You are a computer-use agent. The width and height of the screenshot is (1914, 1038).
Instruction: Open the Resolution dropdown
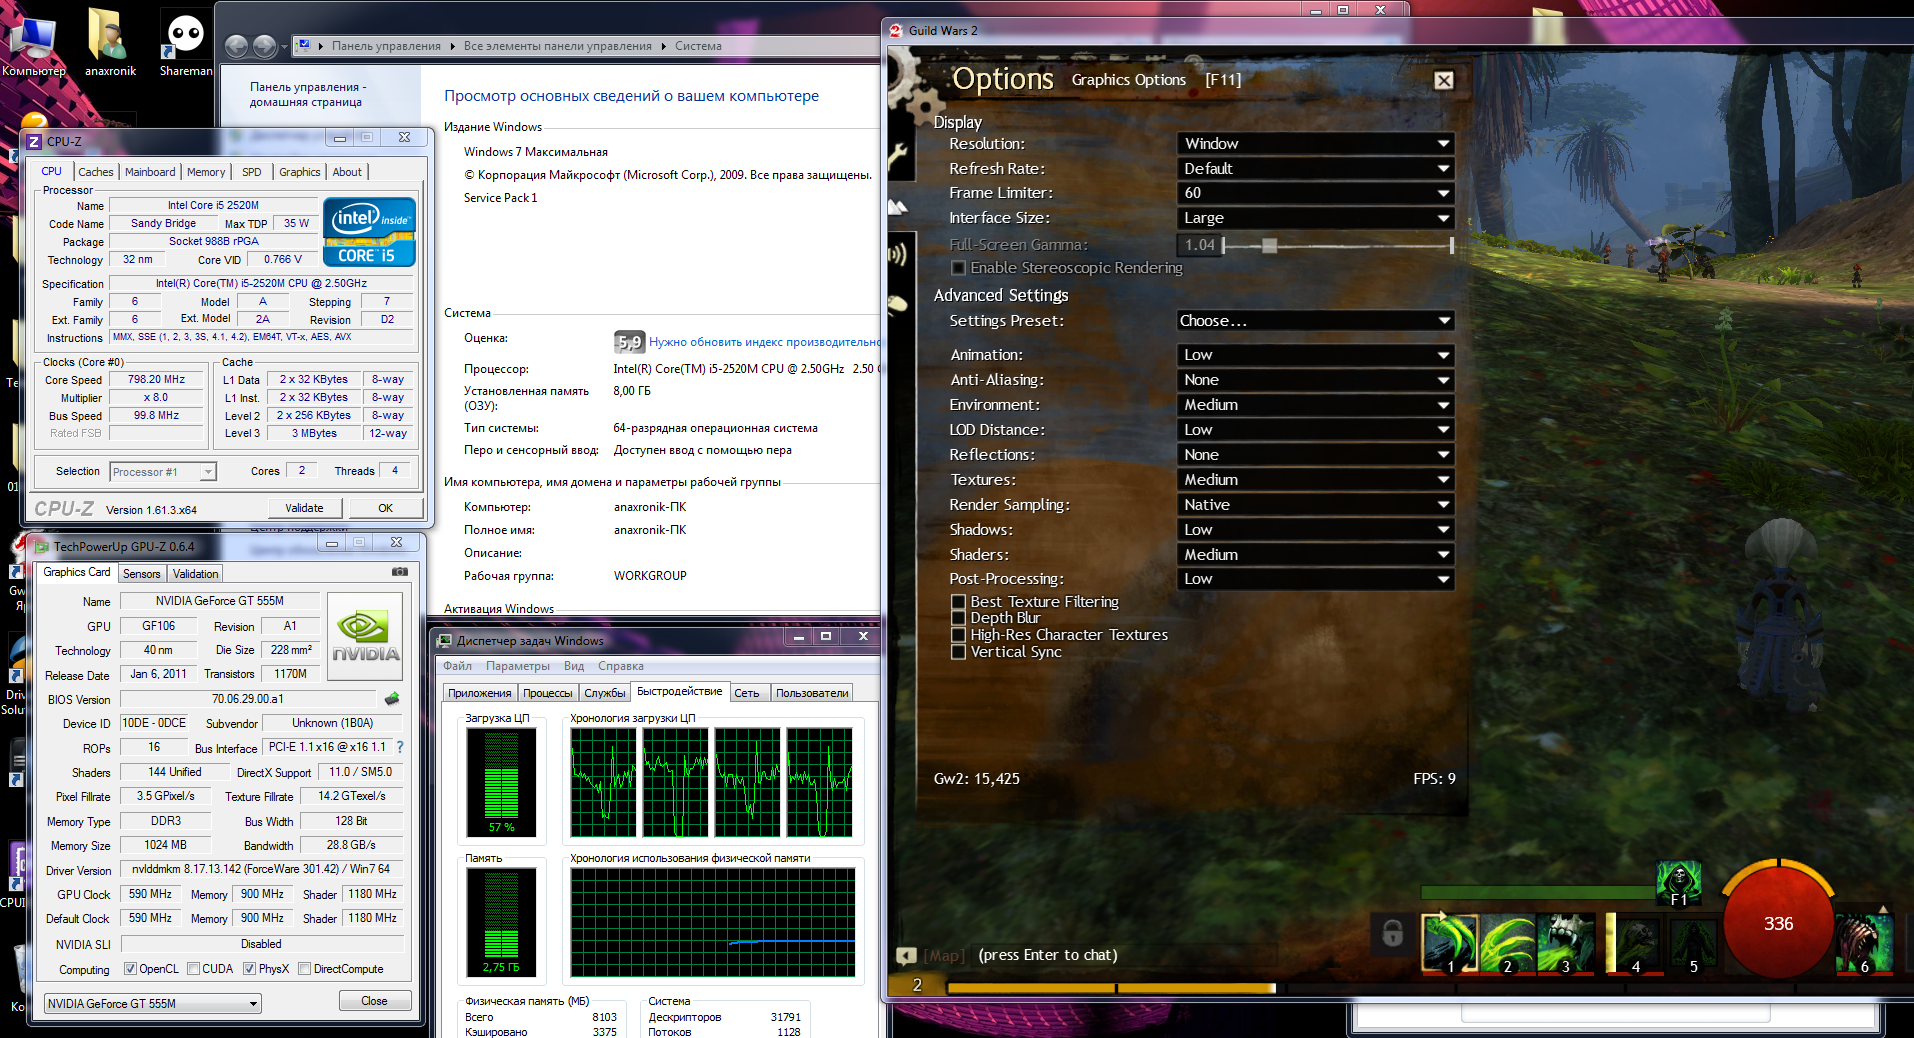pos(1316,144)
